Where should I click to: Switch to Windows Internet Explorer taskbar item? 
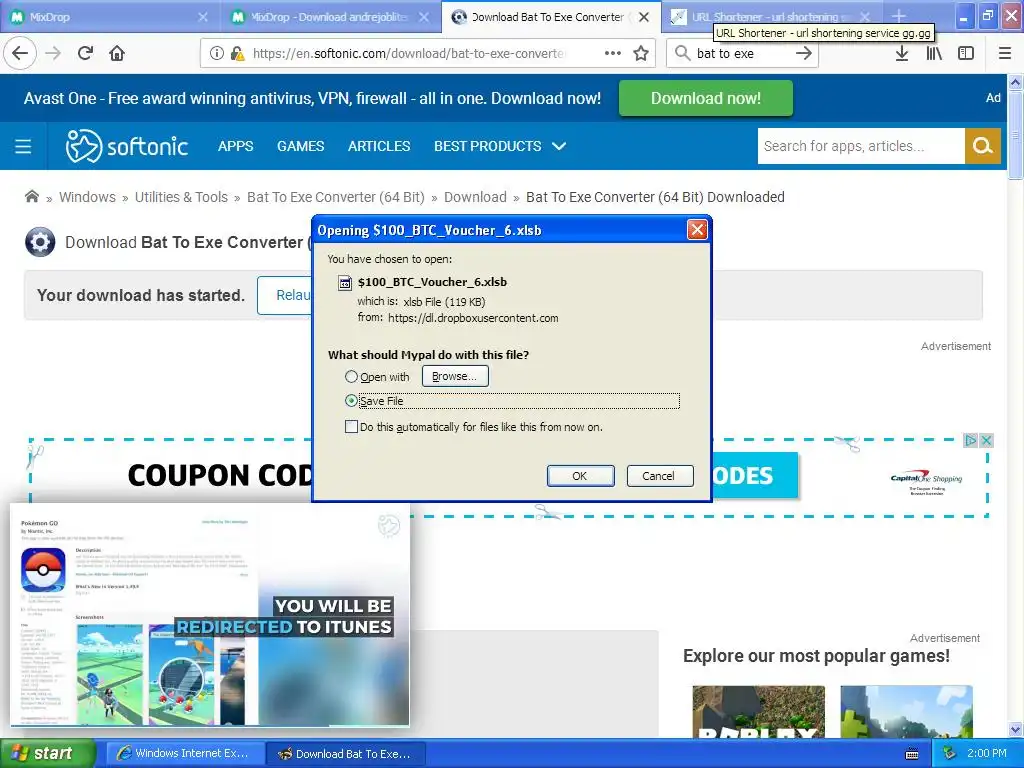pos(185,754)
